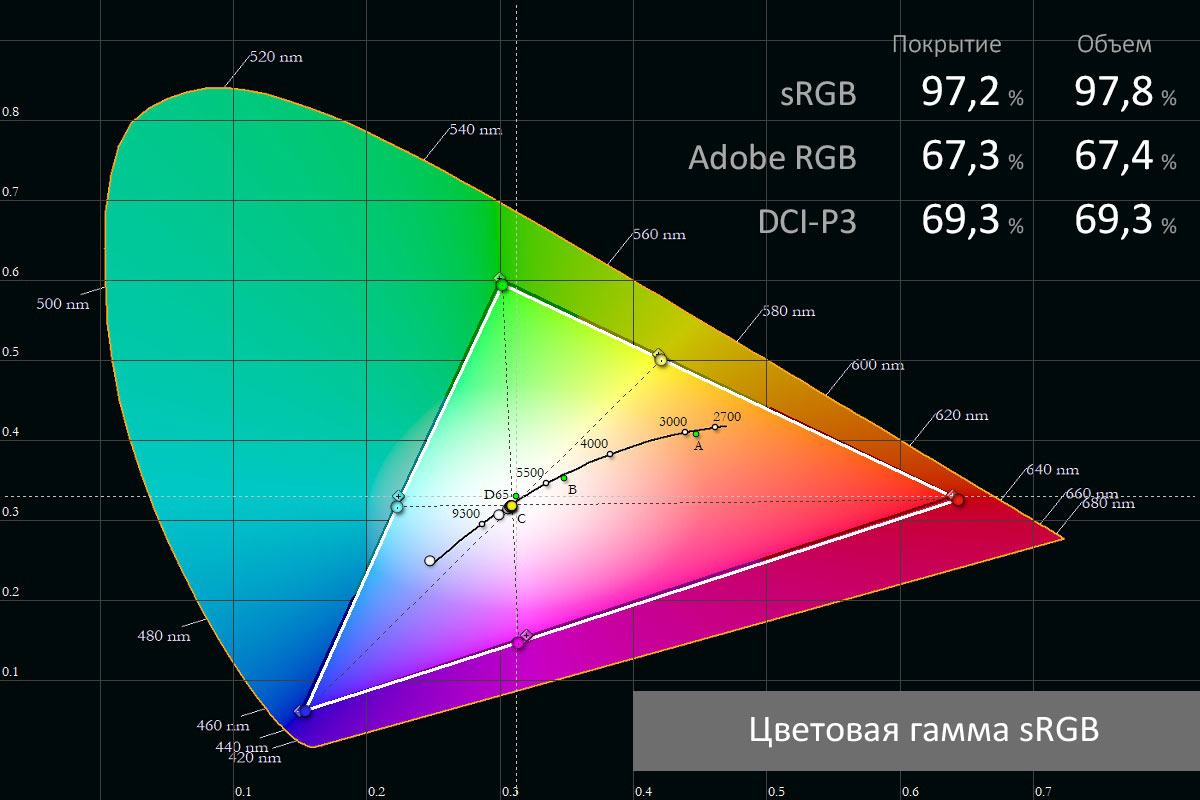
Task: Click the "Цветовая гамма sRGB" caption banner
Action: tap(916, 729)
